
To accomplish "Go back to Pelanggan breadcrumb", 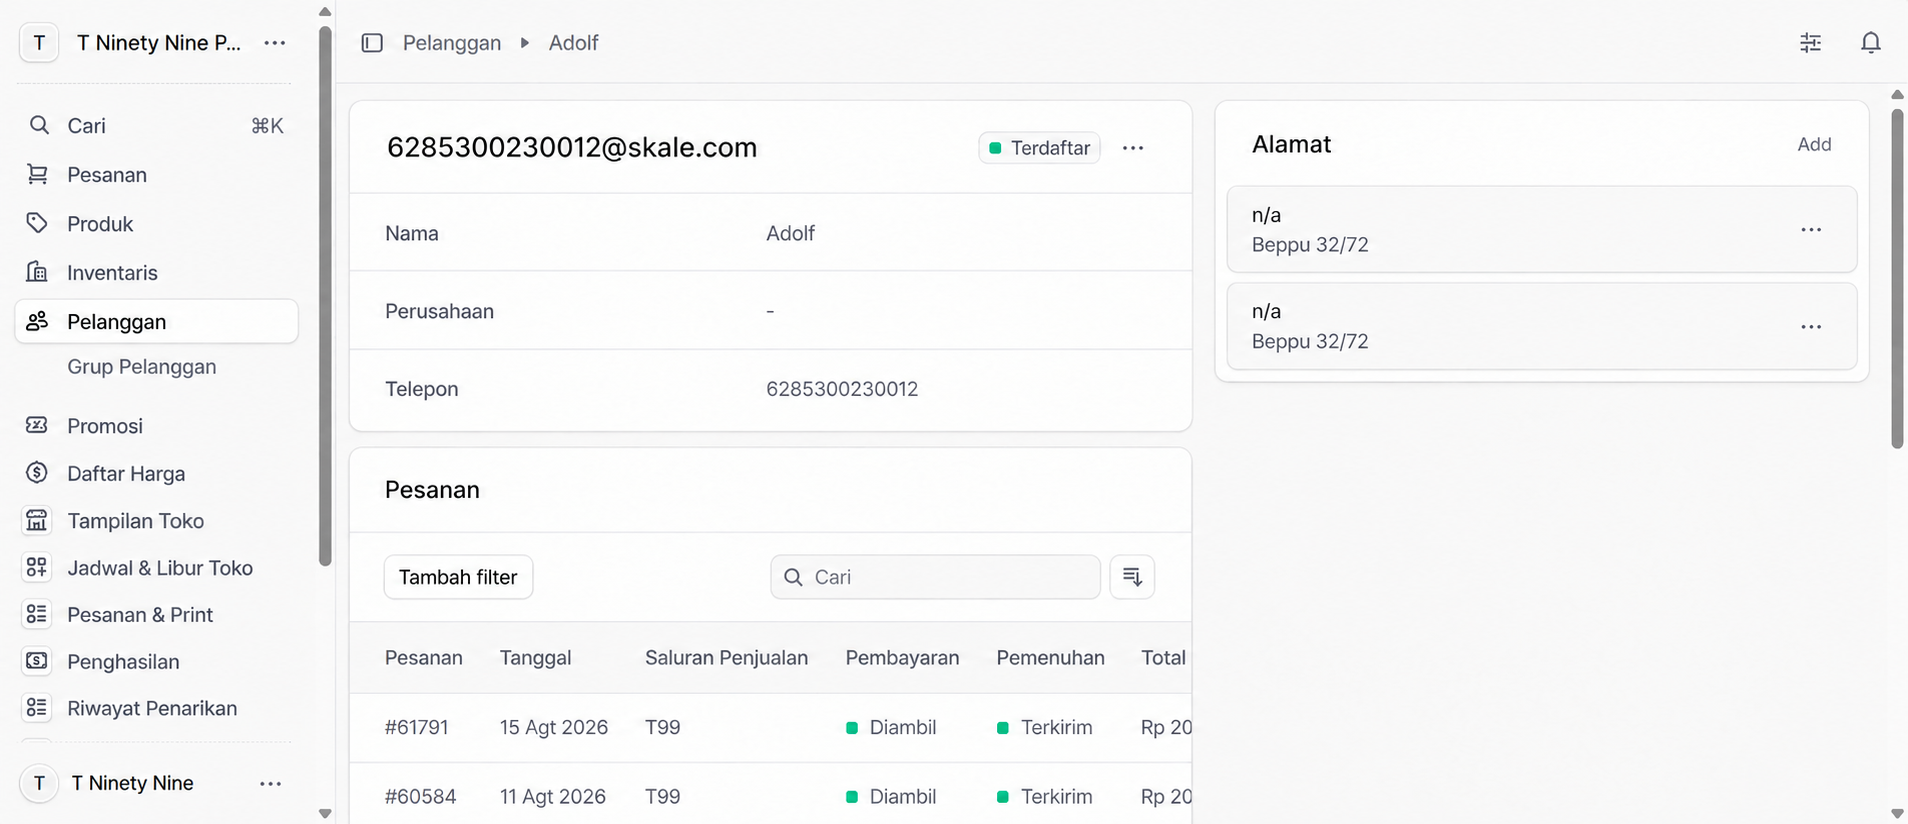I will tap(452, 43).
